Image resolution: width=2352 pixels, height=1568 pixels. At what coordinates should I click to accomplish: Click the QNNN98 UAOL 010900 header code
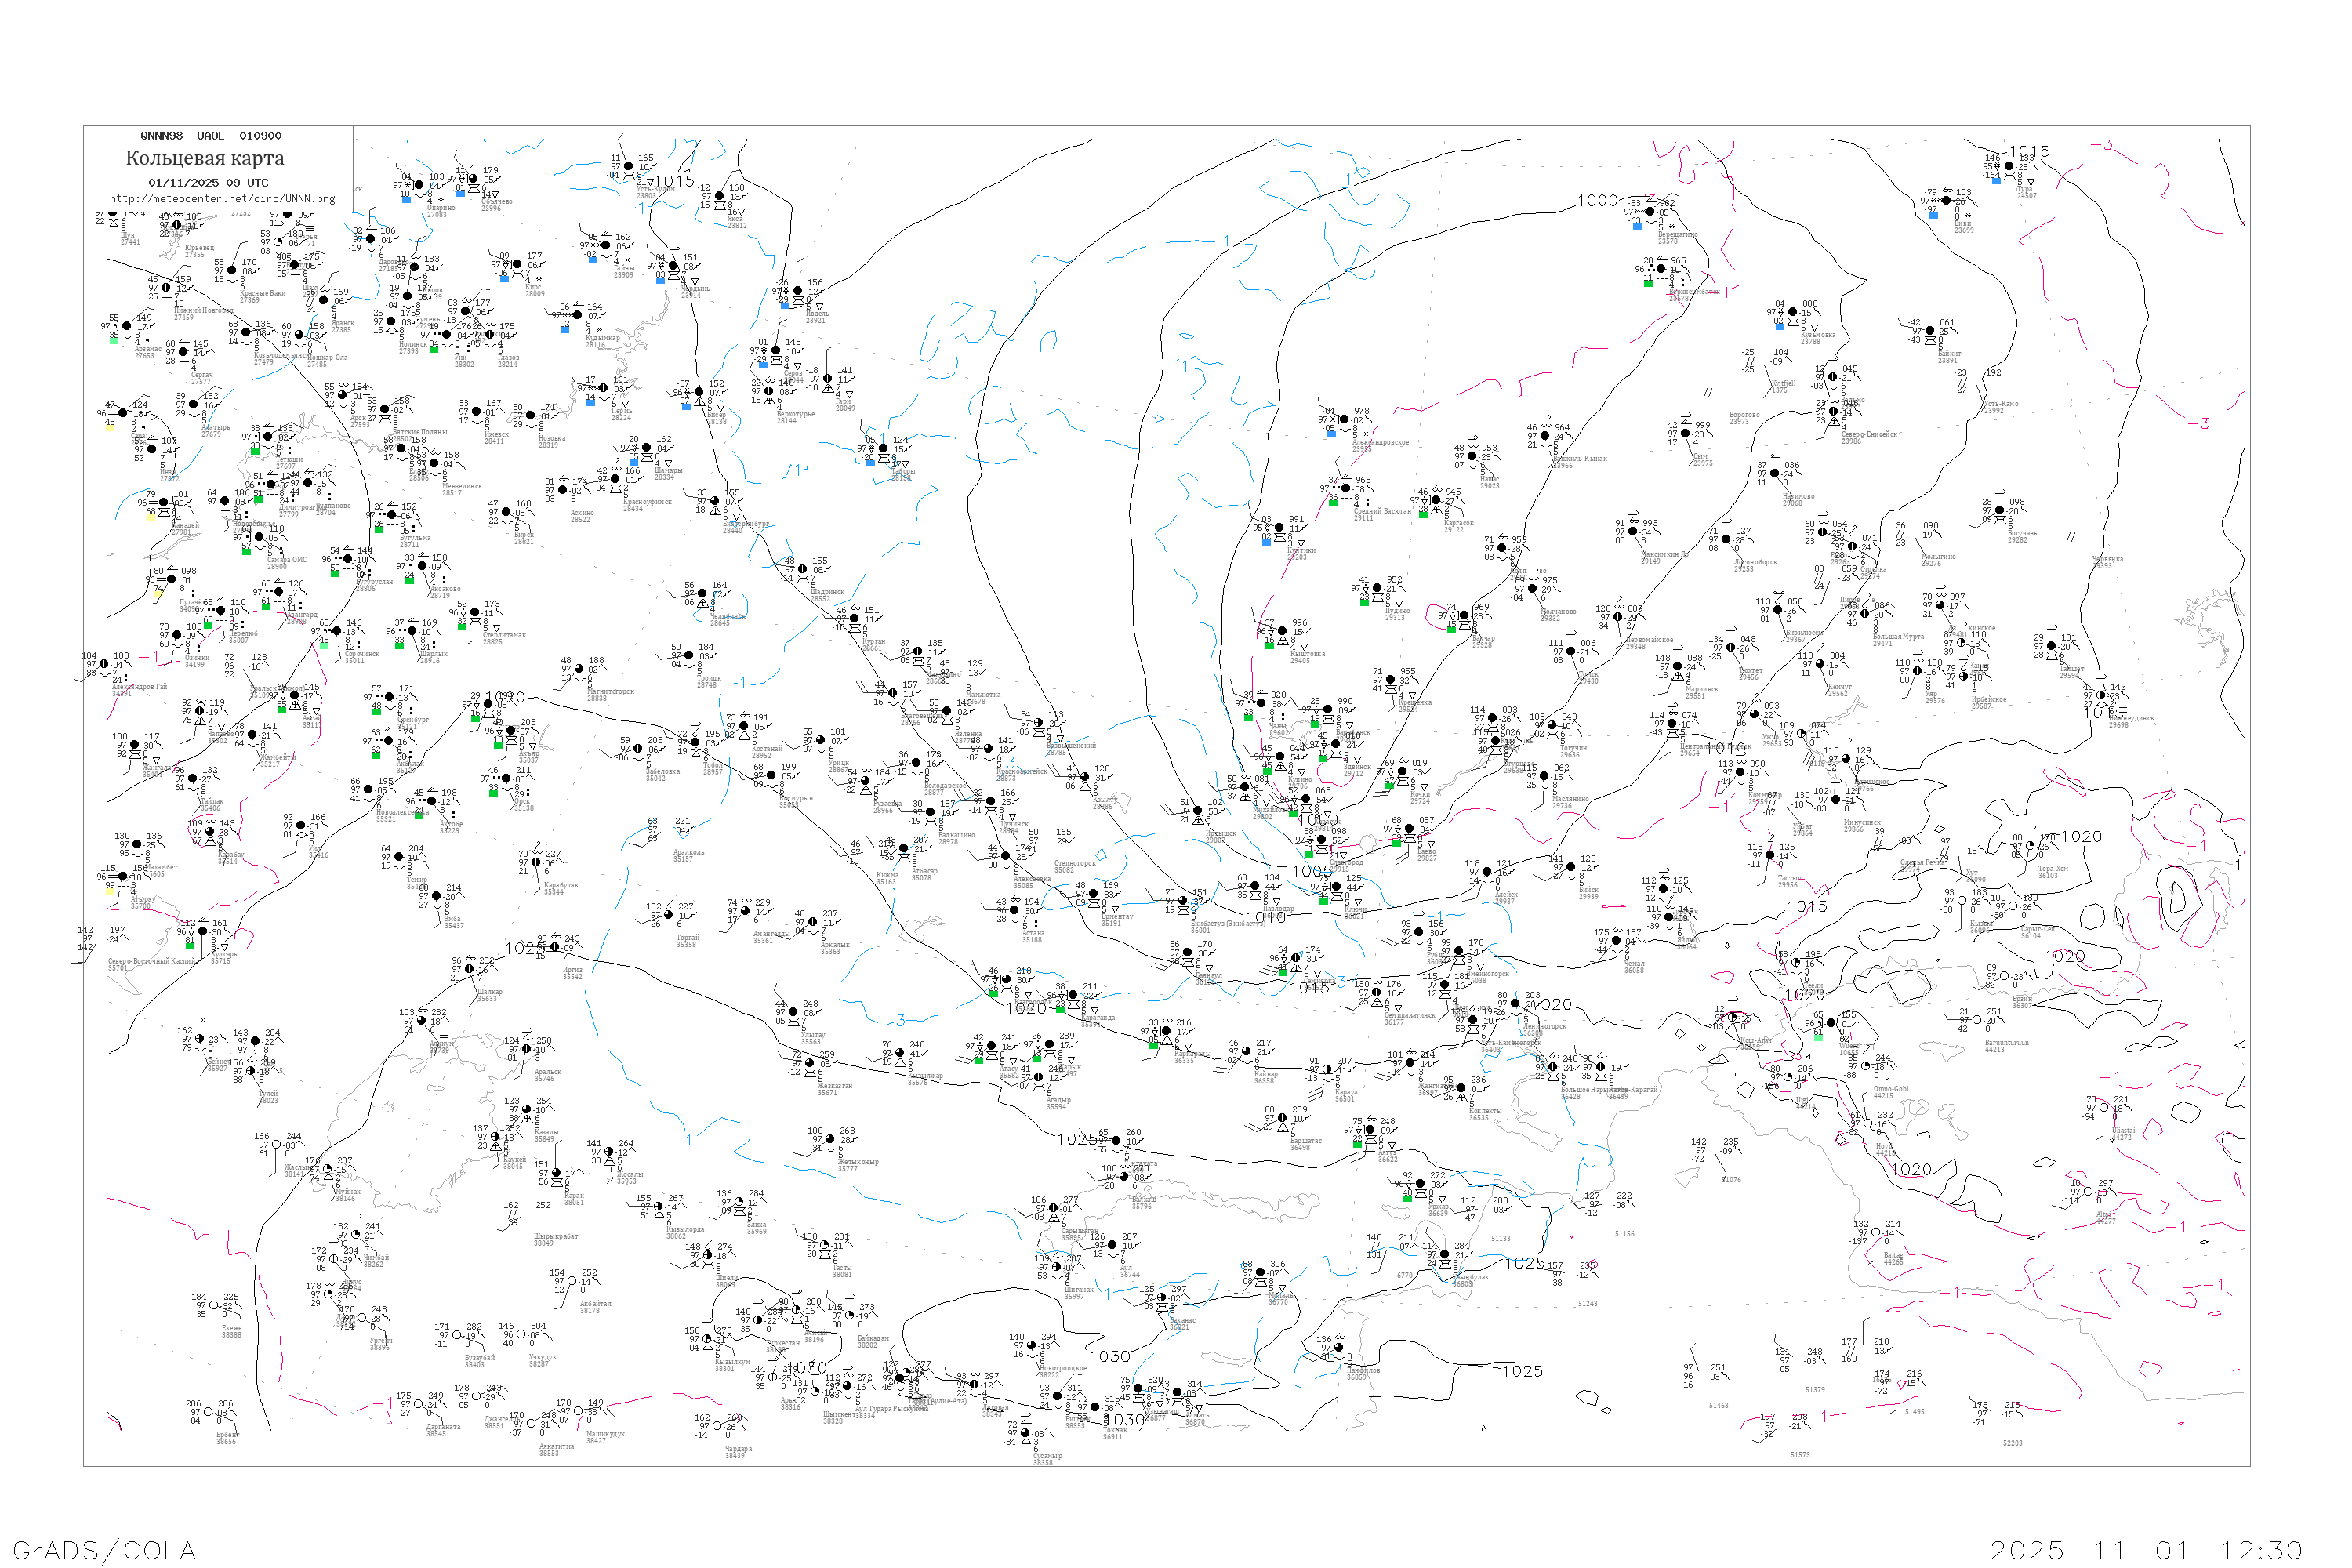coord(211,136)
